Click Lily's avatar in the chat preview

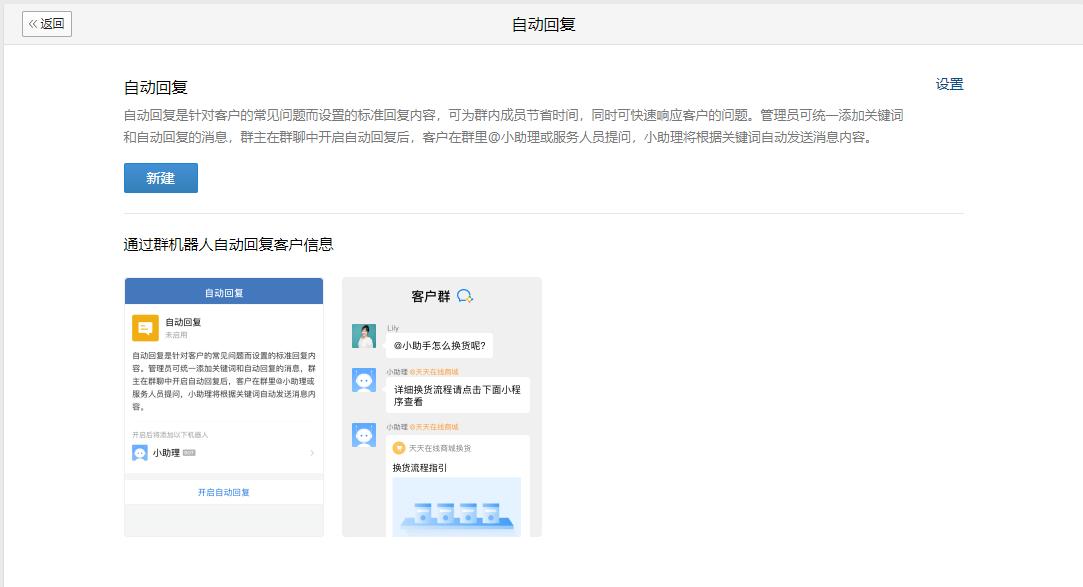363,336
